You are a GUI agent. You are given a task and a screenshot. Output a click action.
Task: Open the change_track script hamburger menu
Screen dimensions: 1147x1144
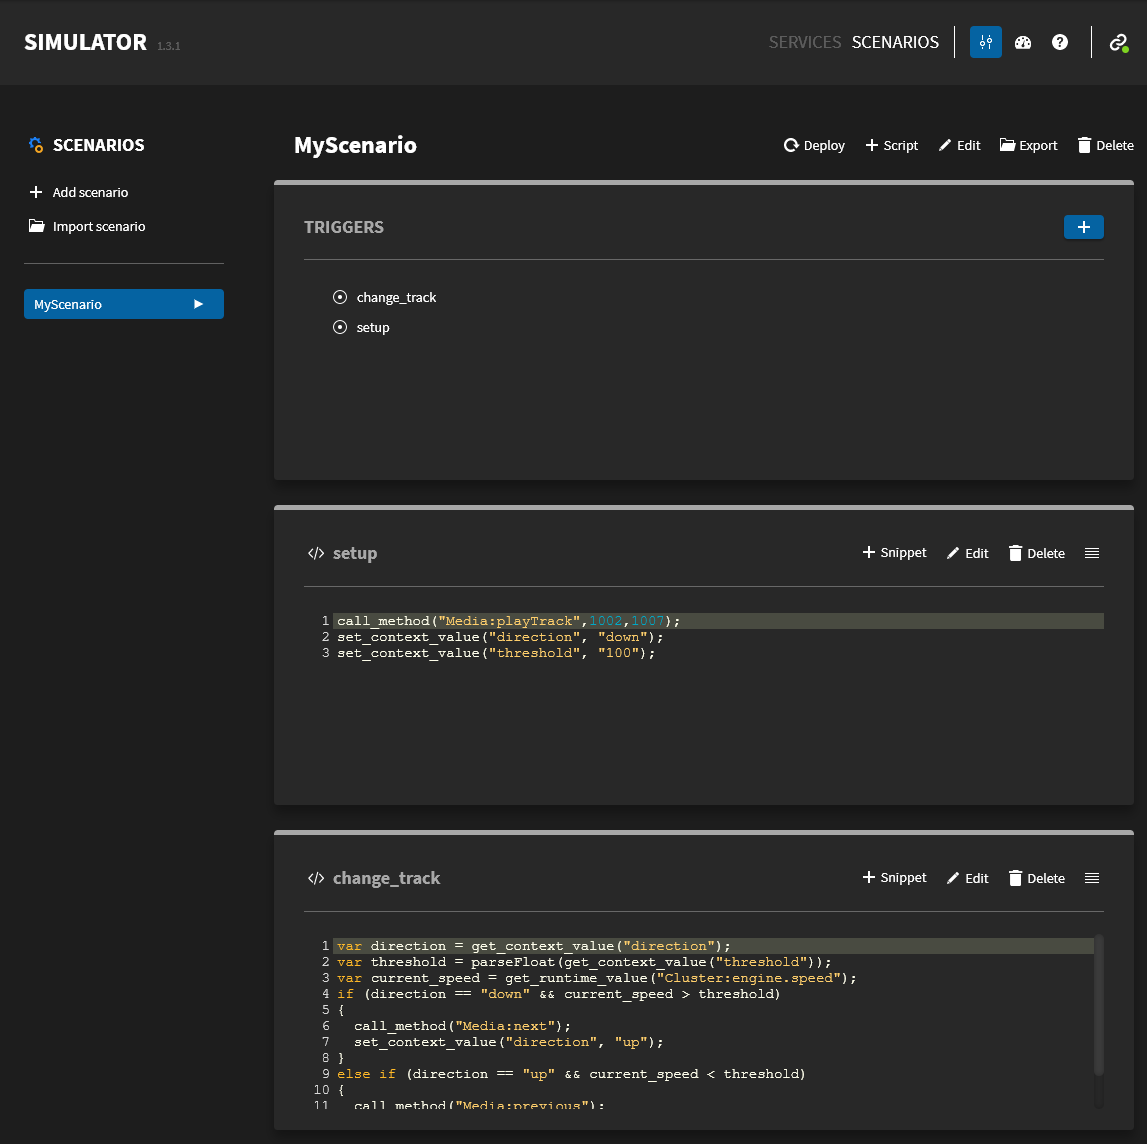pos(1092,878)
